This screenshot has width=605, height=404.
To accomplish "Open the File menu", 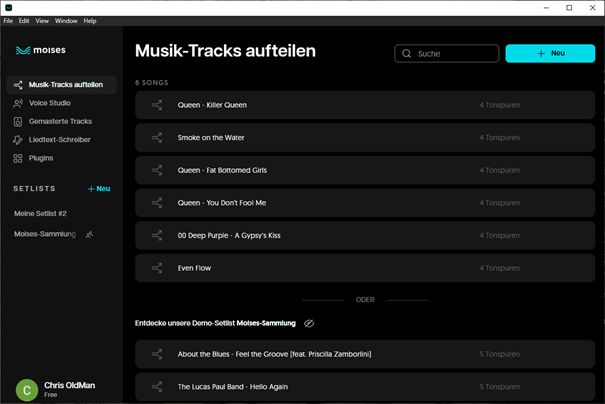I will 8,21.
